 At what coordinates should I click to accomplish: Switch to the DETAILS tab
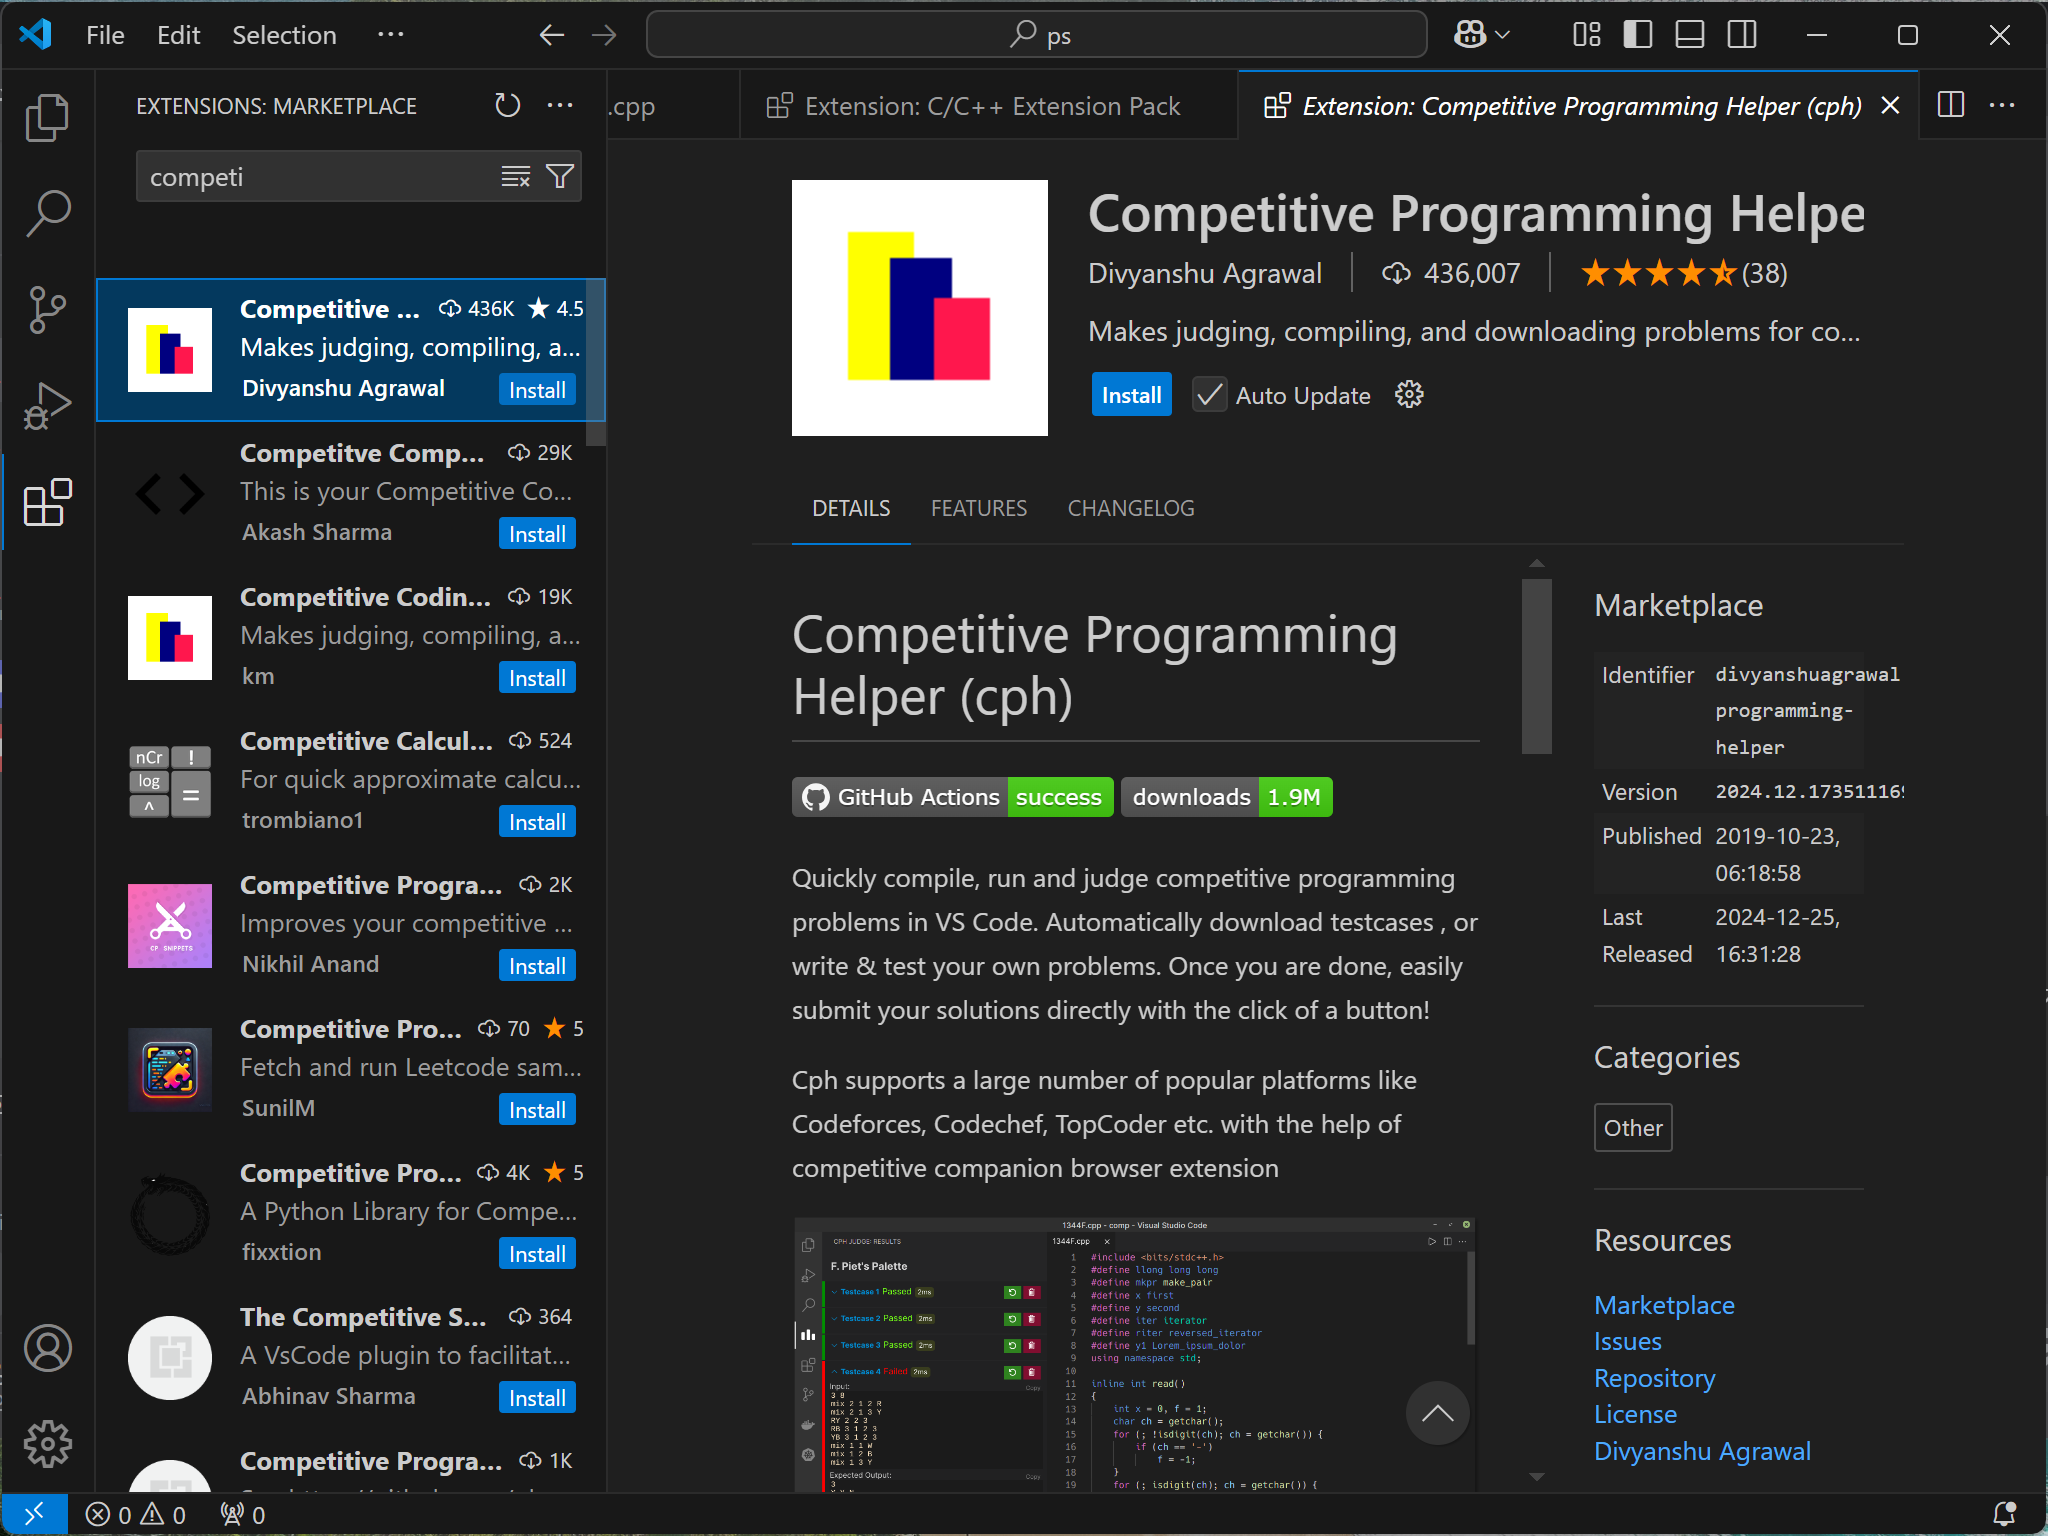851,508
